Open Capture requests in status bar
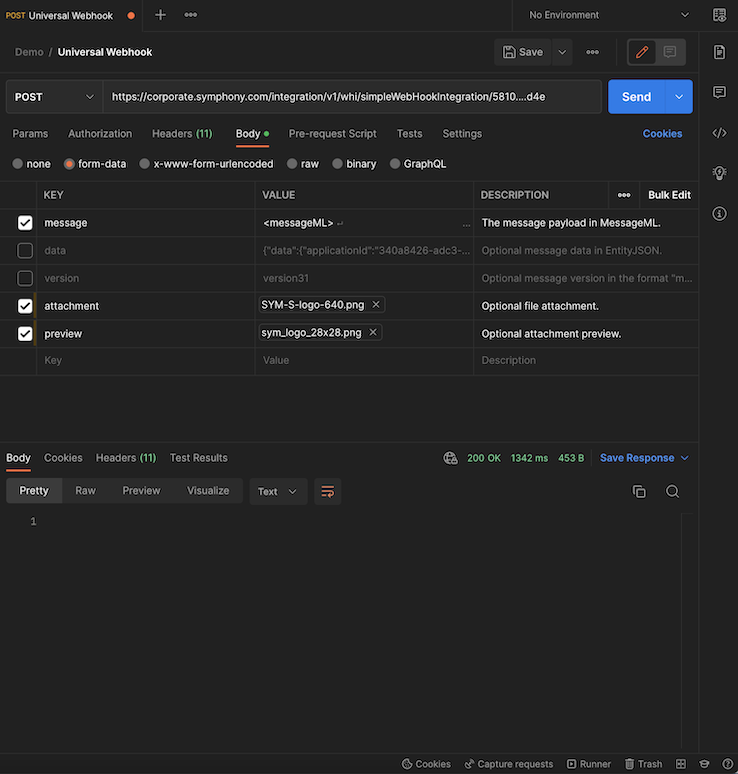This screenshot has width=738, height=774. pos(509,764)
